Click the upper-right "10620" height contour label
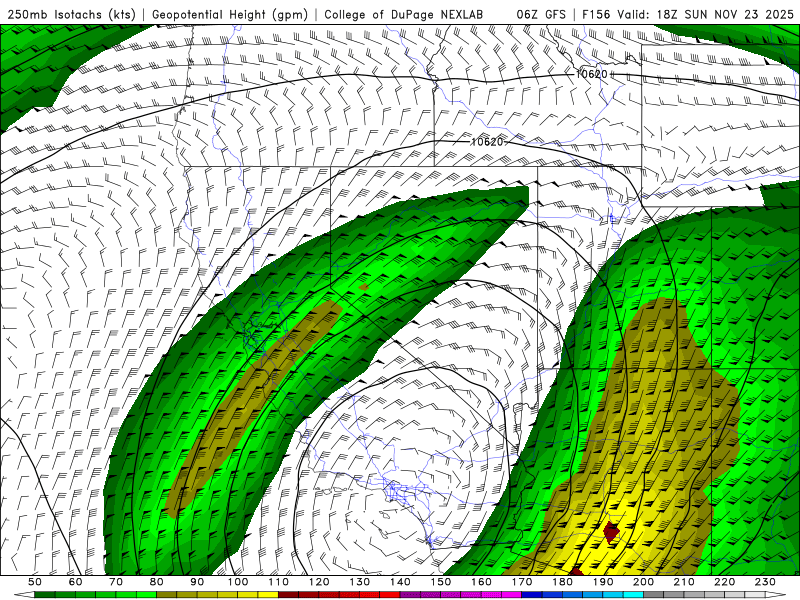This screenshot has height=600, width=800. pyautogui.click(x=591, y=74)
